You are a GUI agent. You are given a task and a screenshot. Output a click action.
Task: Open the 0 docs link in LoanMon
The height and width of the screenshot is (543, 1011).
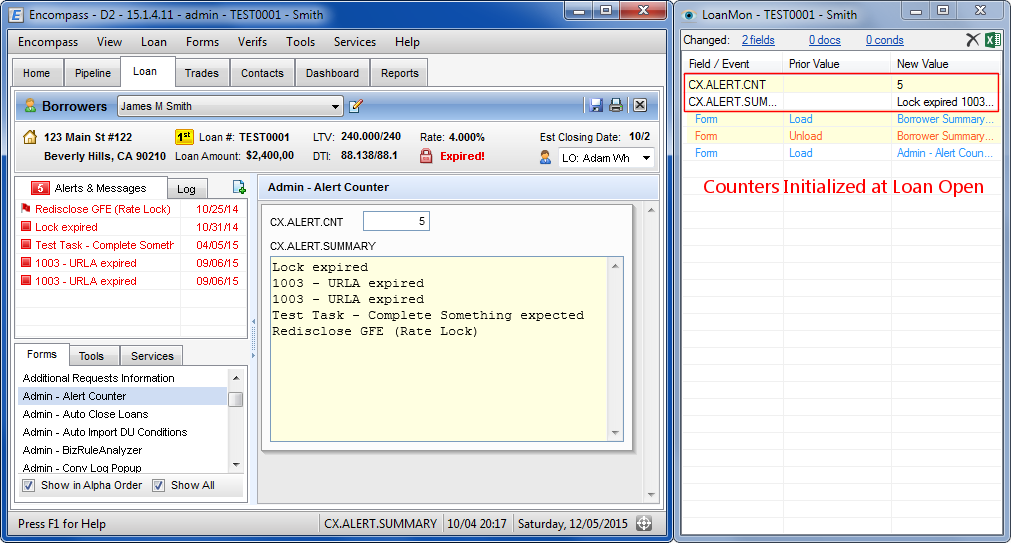click(x=825, y=40)
